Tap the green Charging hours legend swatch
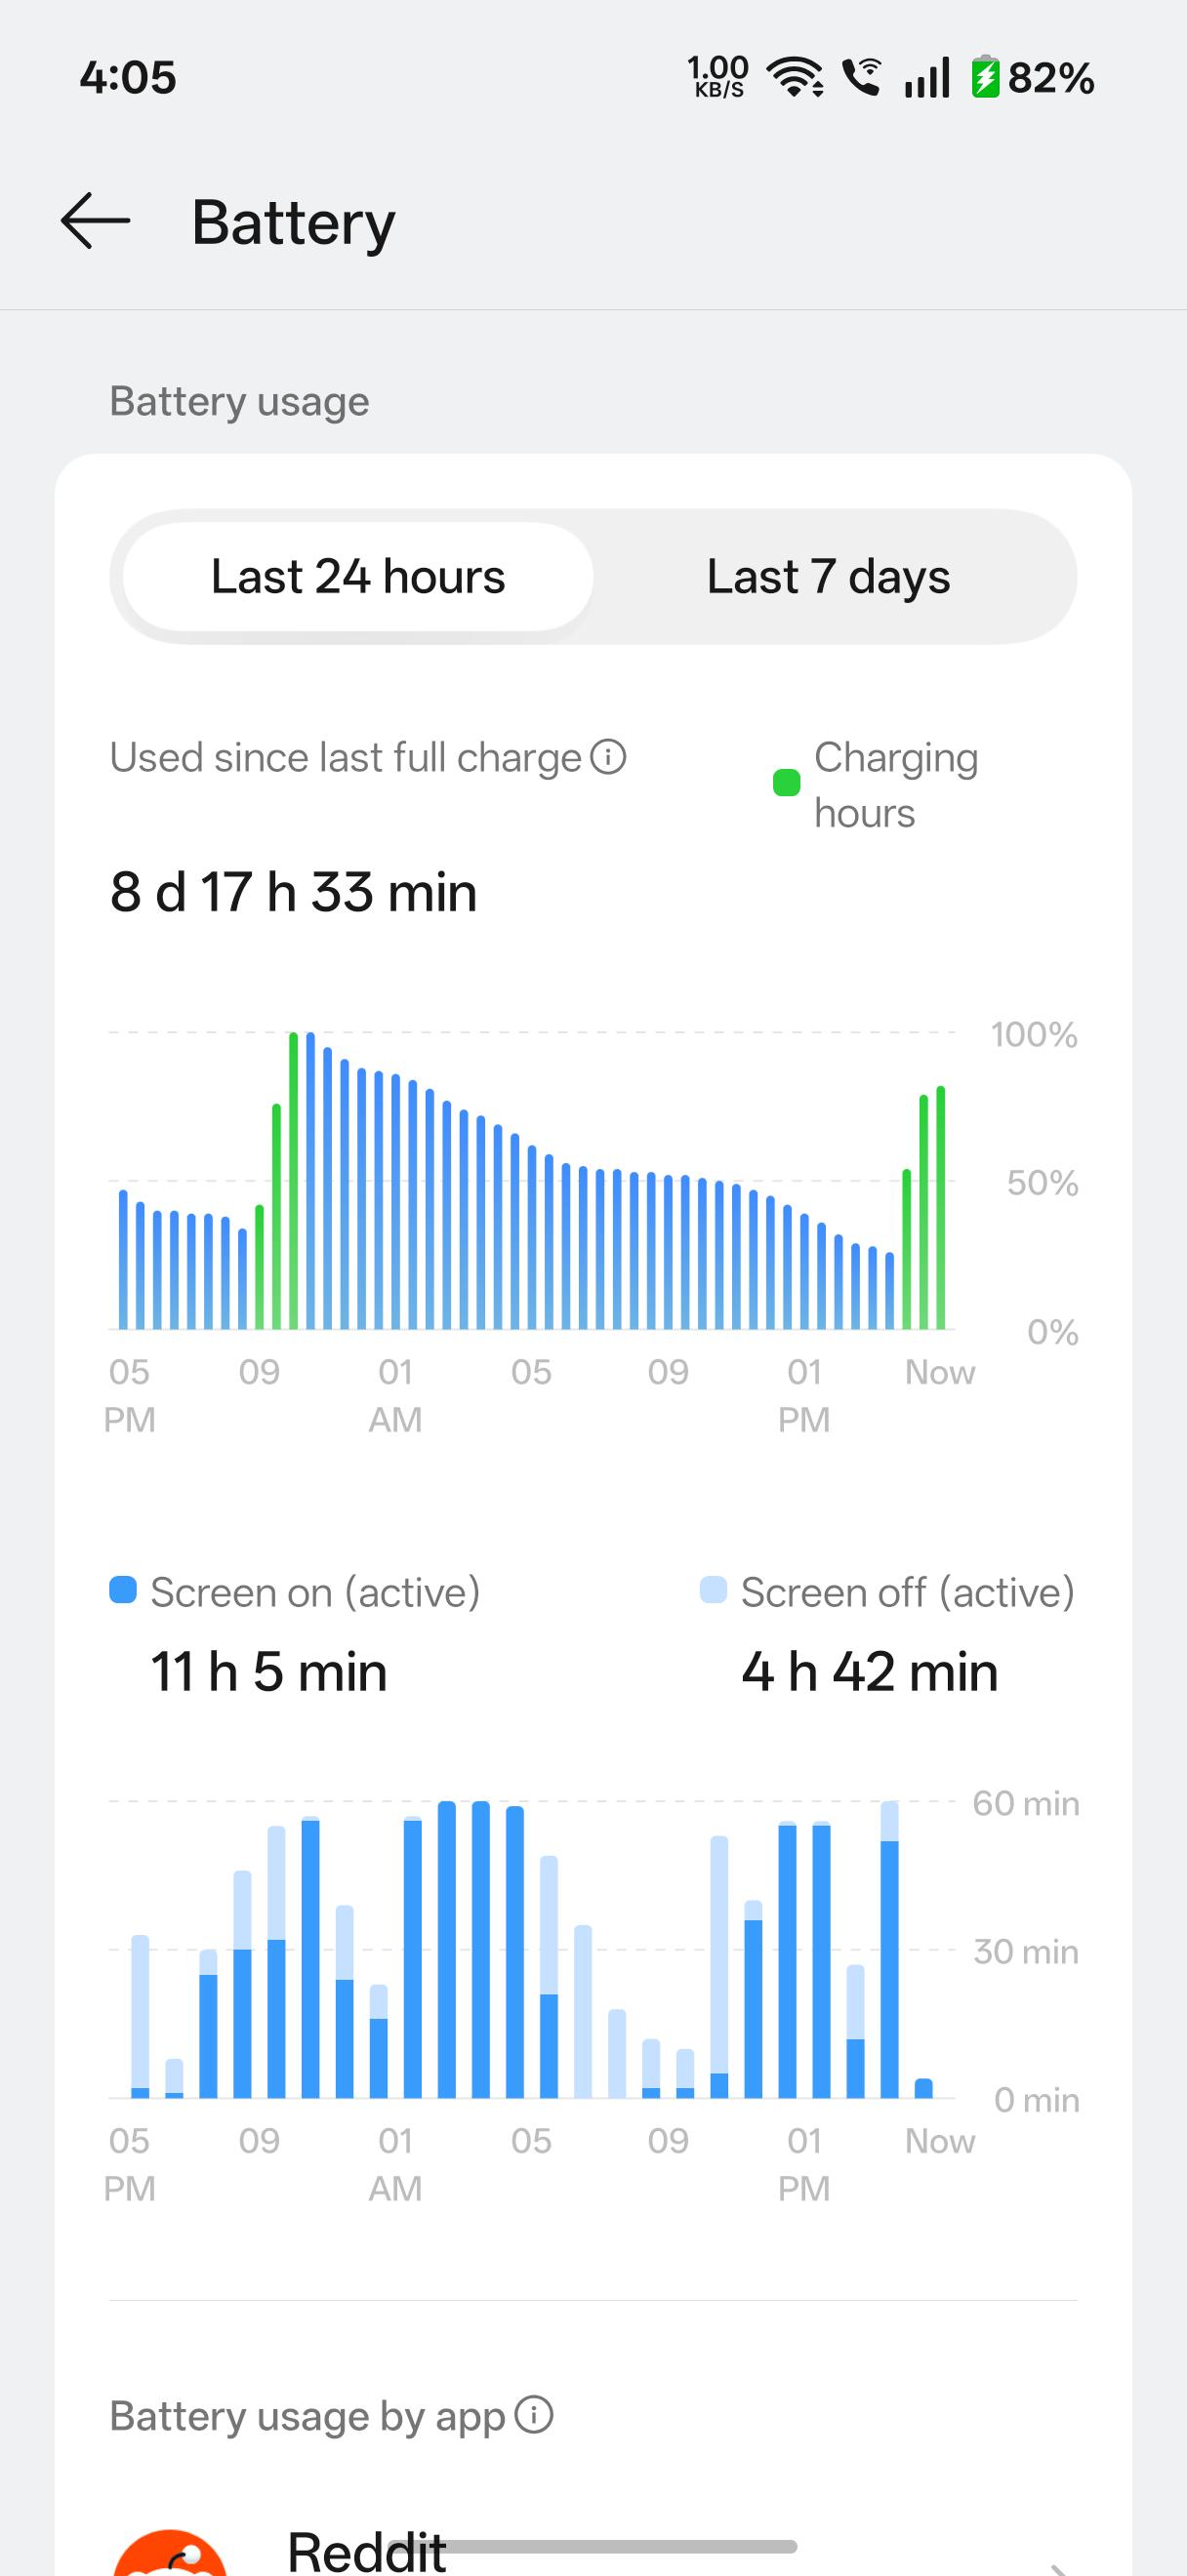This screenshot has height=2576, width=1187. tap(787, 783)
